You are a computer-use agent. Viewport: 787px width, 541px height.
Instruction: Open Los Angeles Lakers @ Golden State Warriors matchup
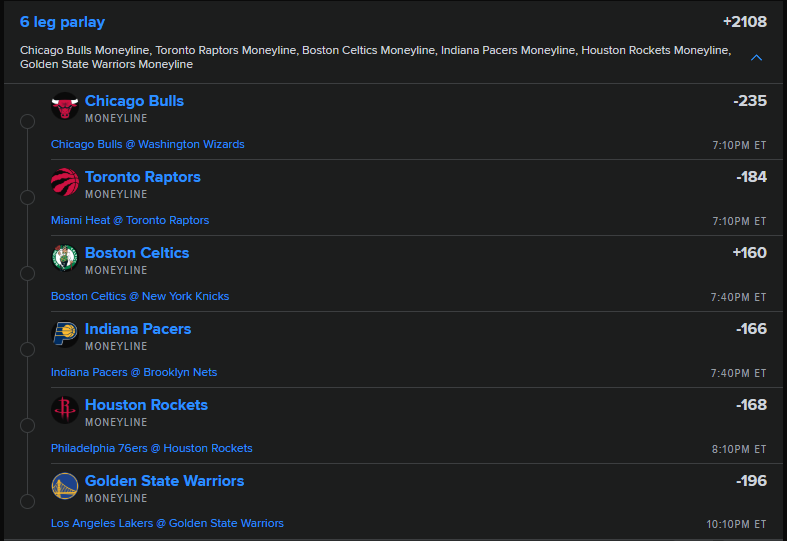(167, 523)
